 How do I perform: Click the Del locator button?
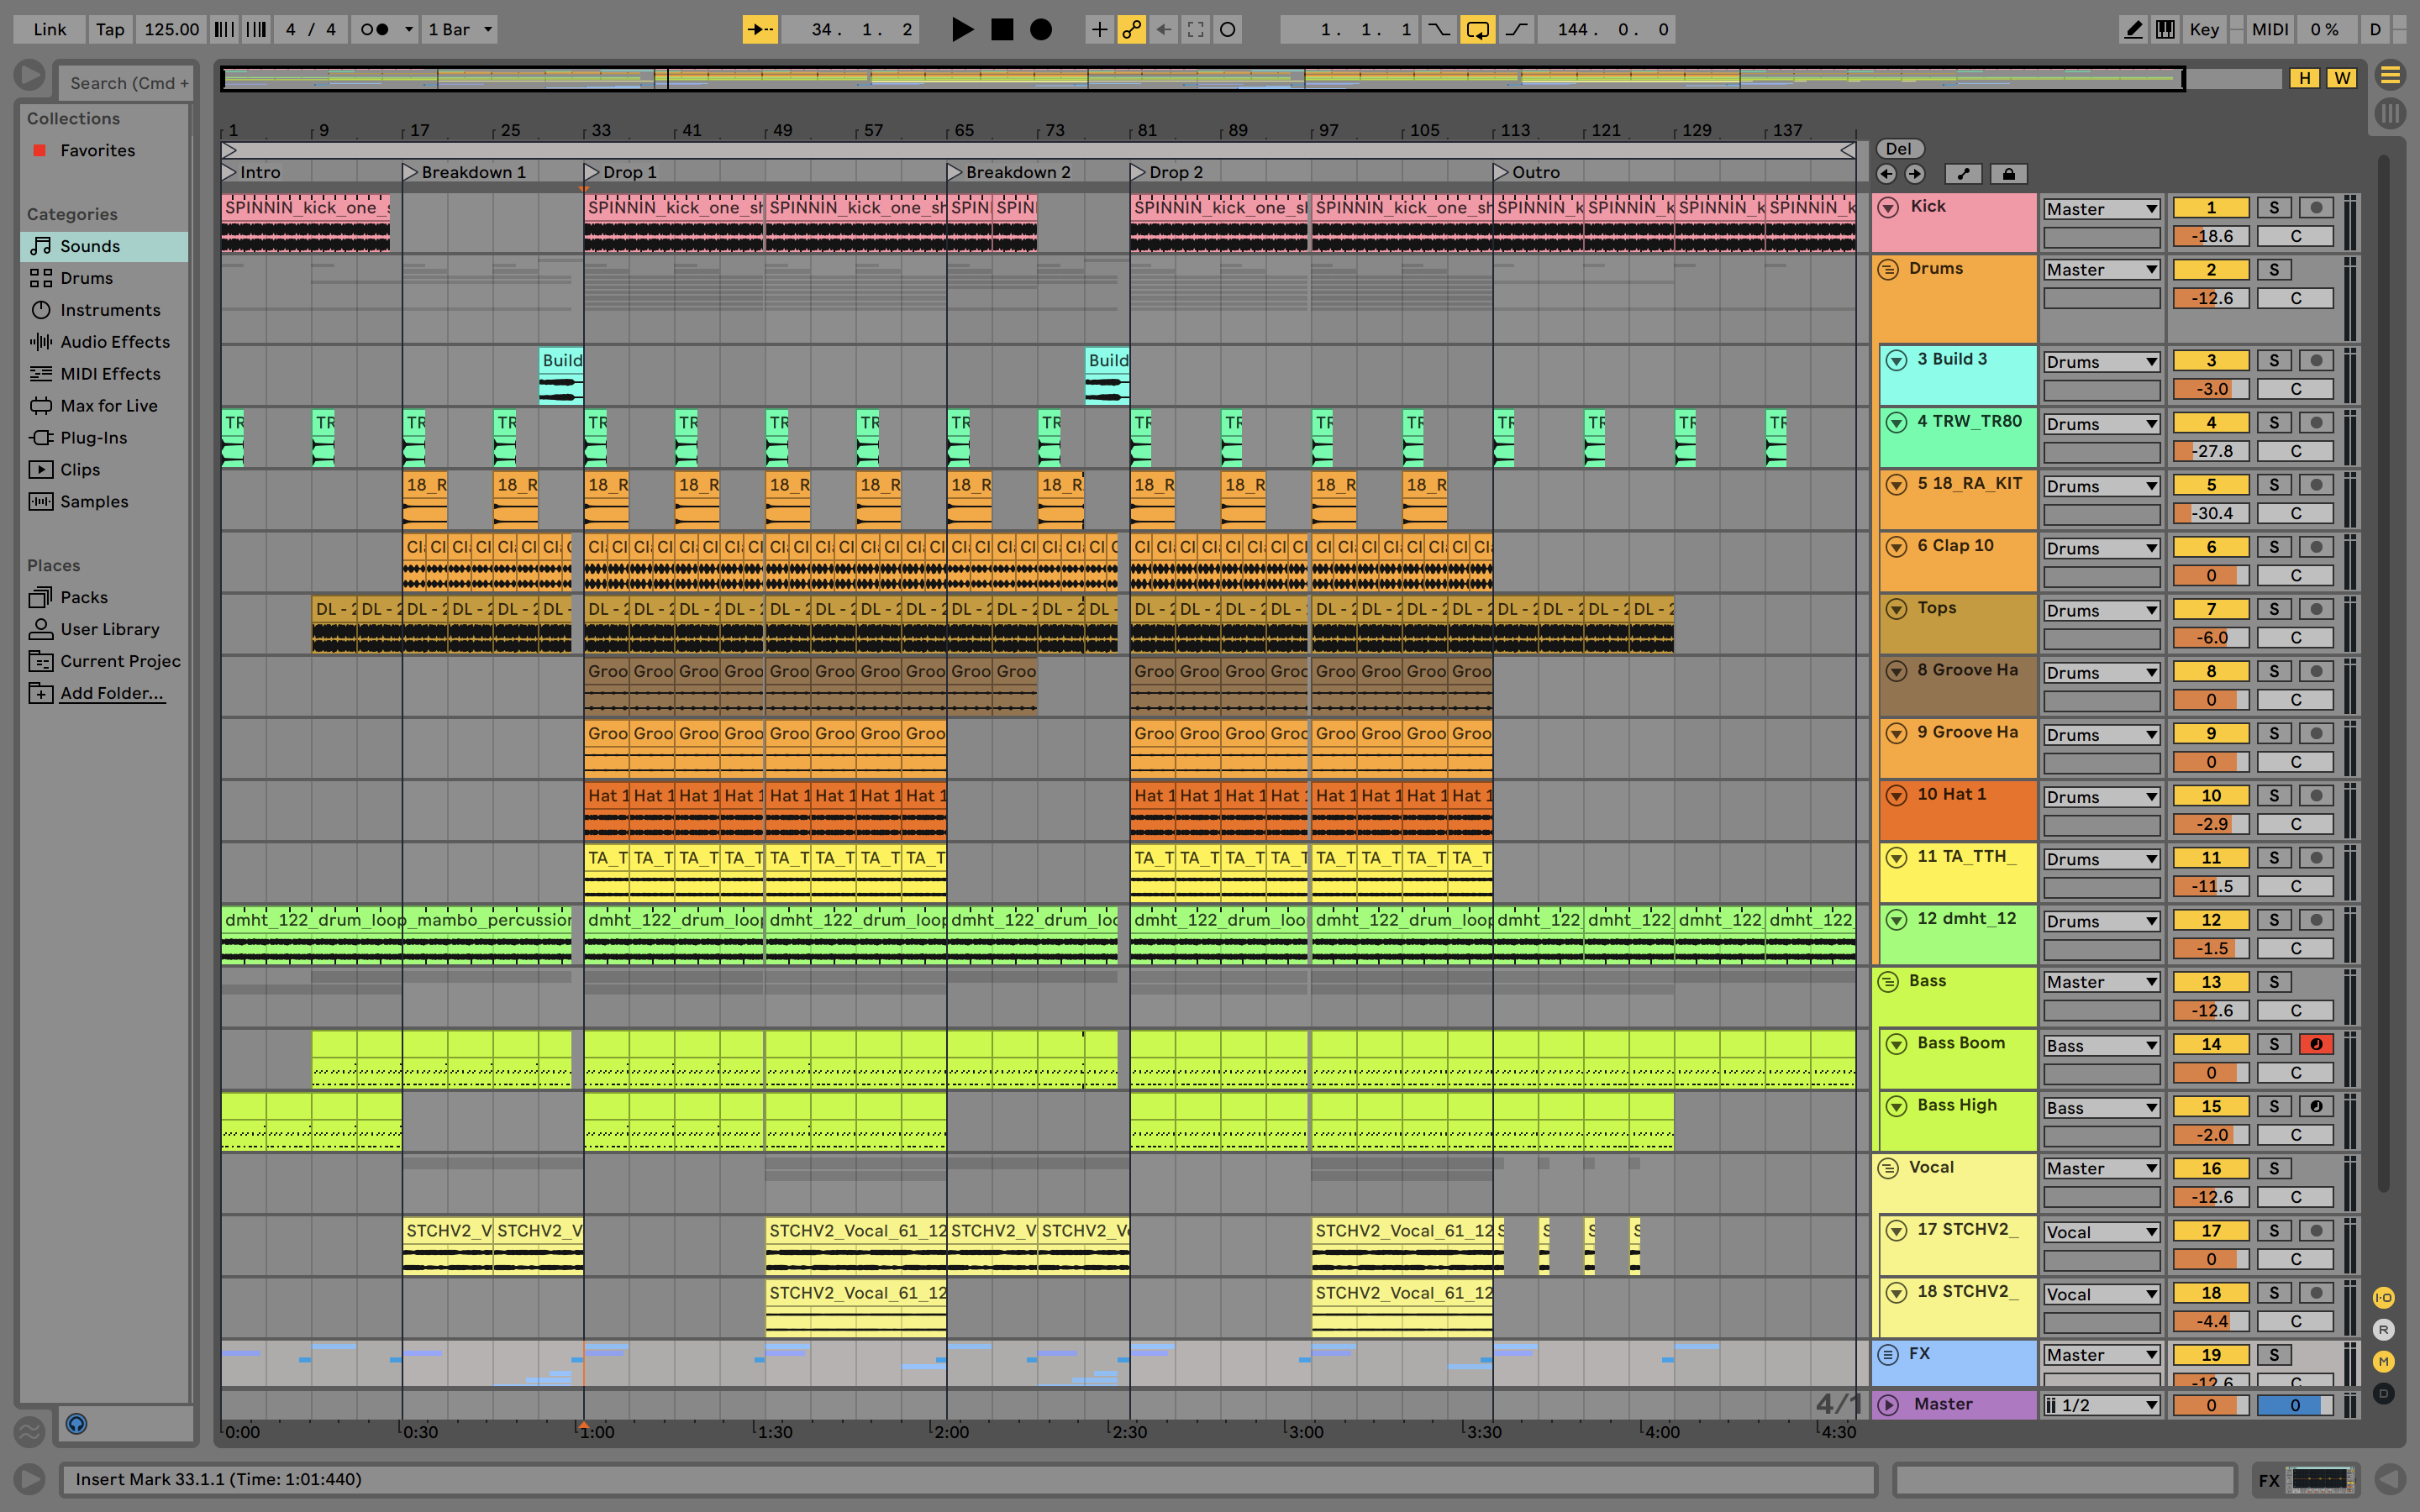(1898, 149)
